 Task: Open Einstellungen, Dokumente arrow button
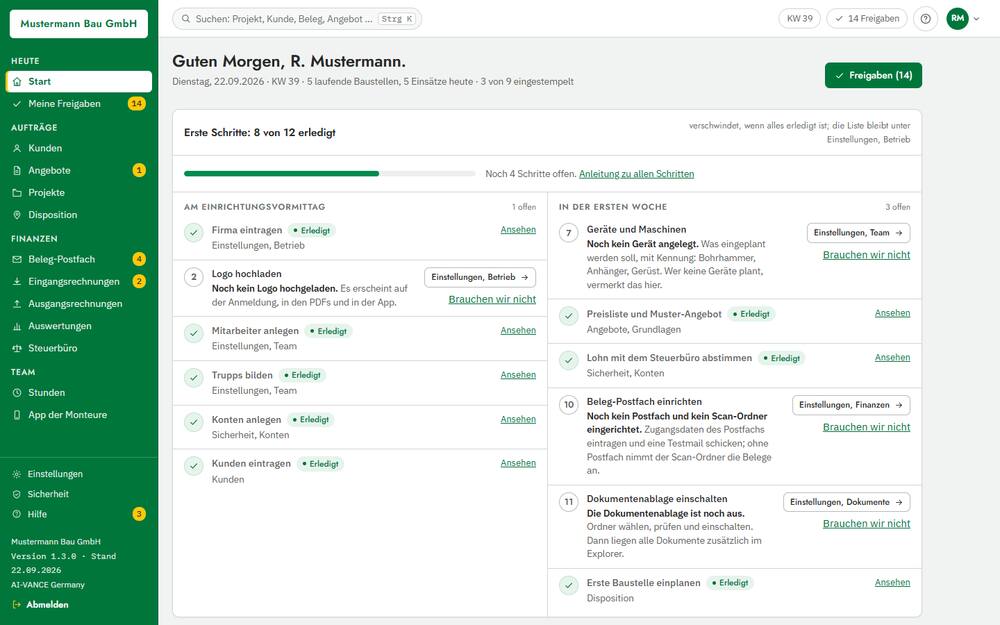point(846,502)
